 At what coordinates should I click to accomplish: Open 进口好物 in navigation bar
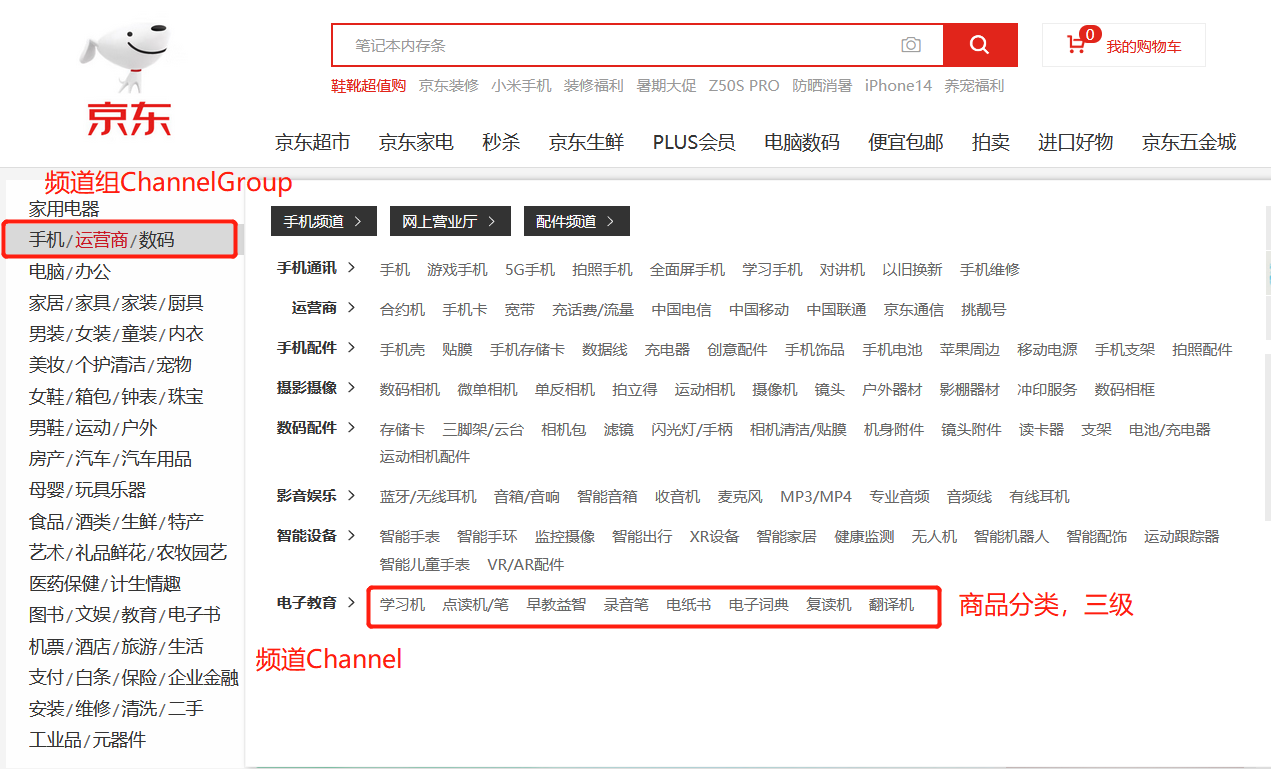1075,142
